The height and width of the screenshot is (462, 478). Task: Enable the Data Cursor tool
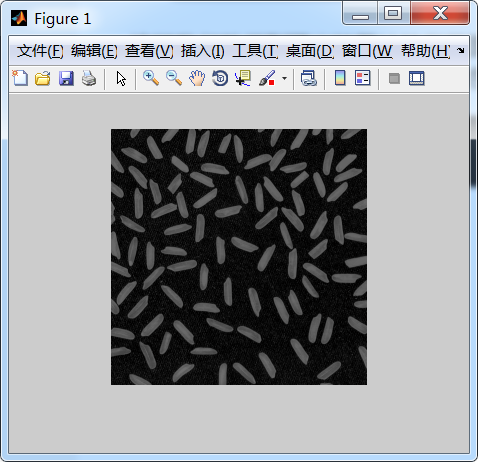243,79
